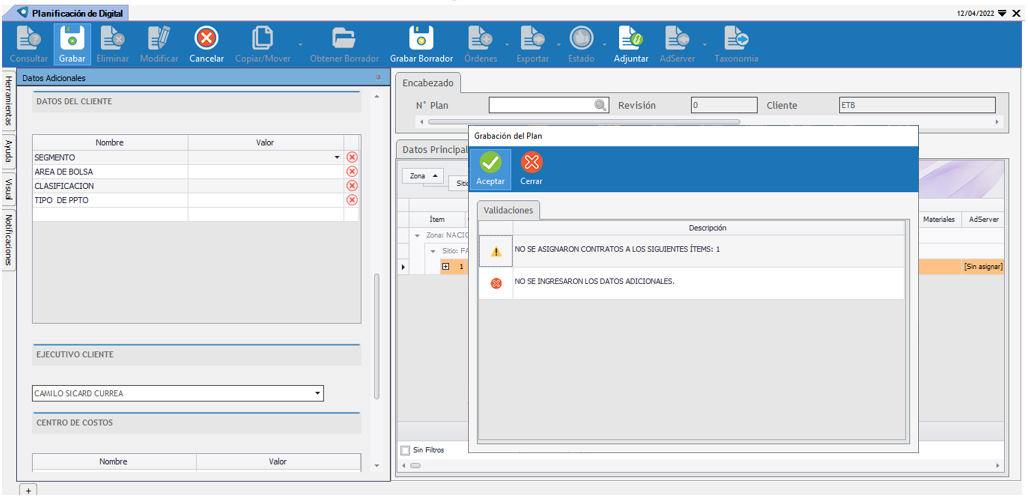This screenshot has height=501, width=1028.
Task: Click the N° Plan input field
Action: coord(540,105)
